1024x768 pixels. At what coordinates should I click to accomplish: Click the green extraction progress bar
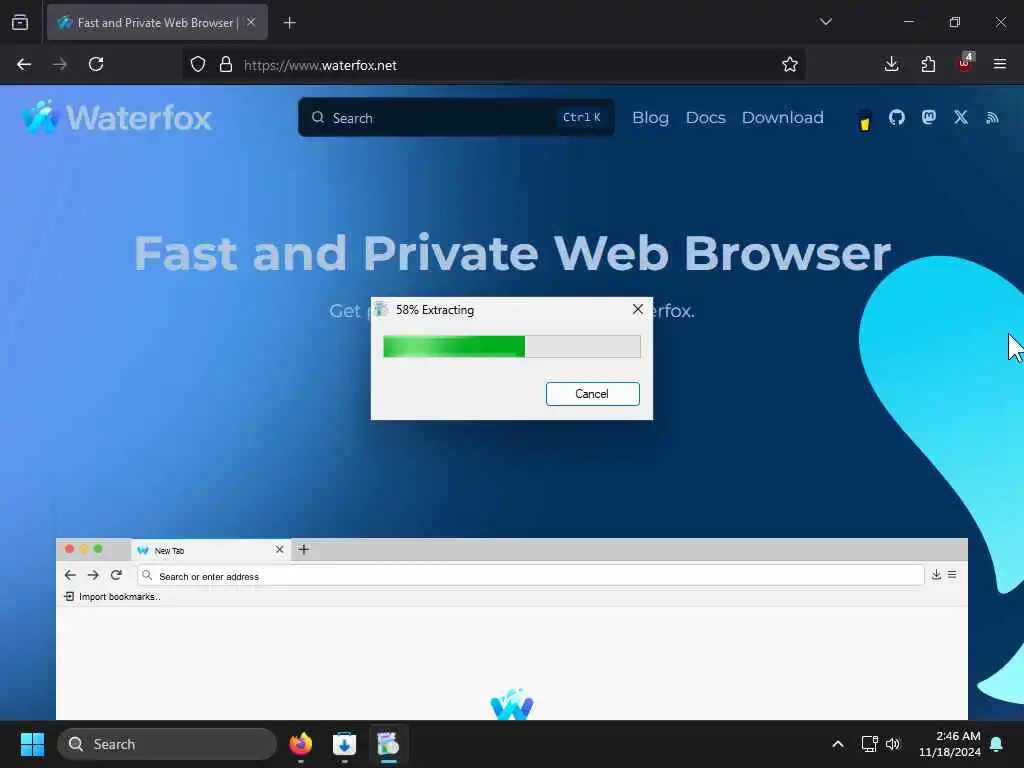(512, 346)
